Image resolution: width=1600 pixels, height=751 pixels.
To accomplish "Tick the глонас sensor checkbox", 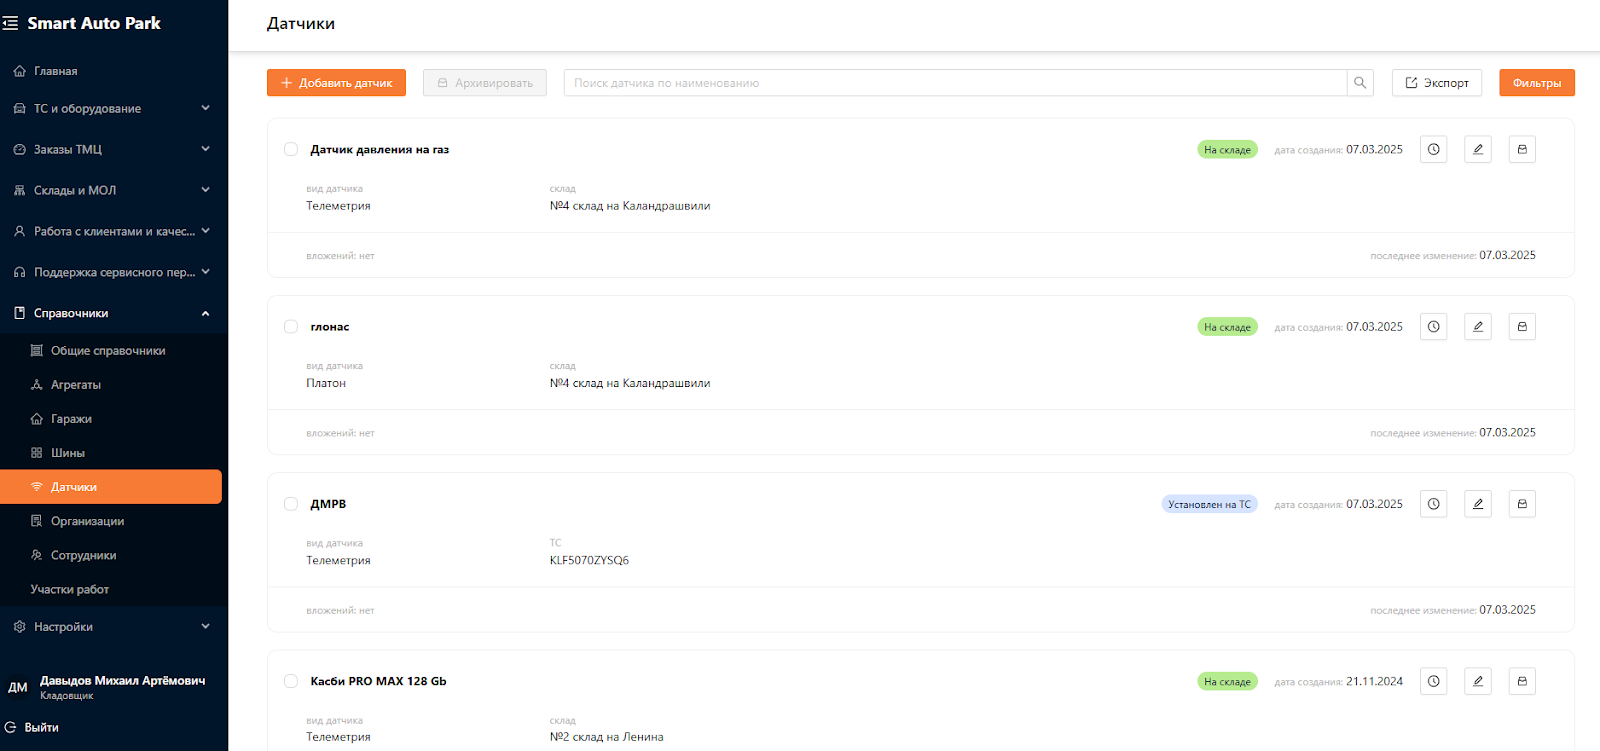I will (x=291, y=327).
